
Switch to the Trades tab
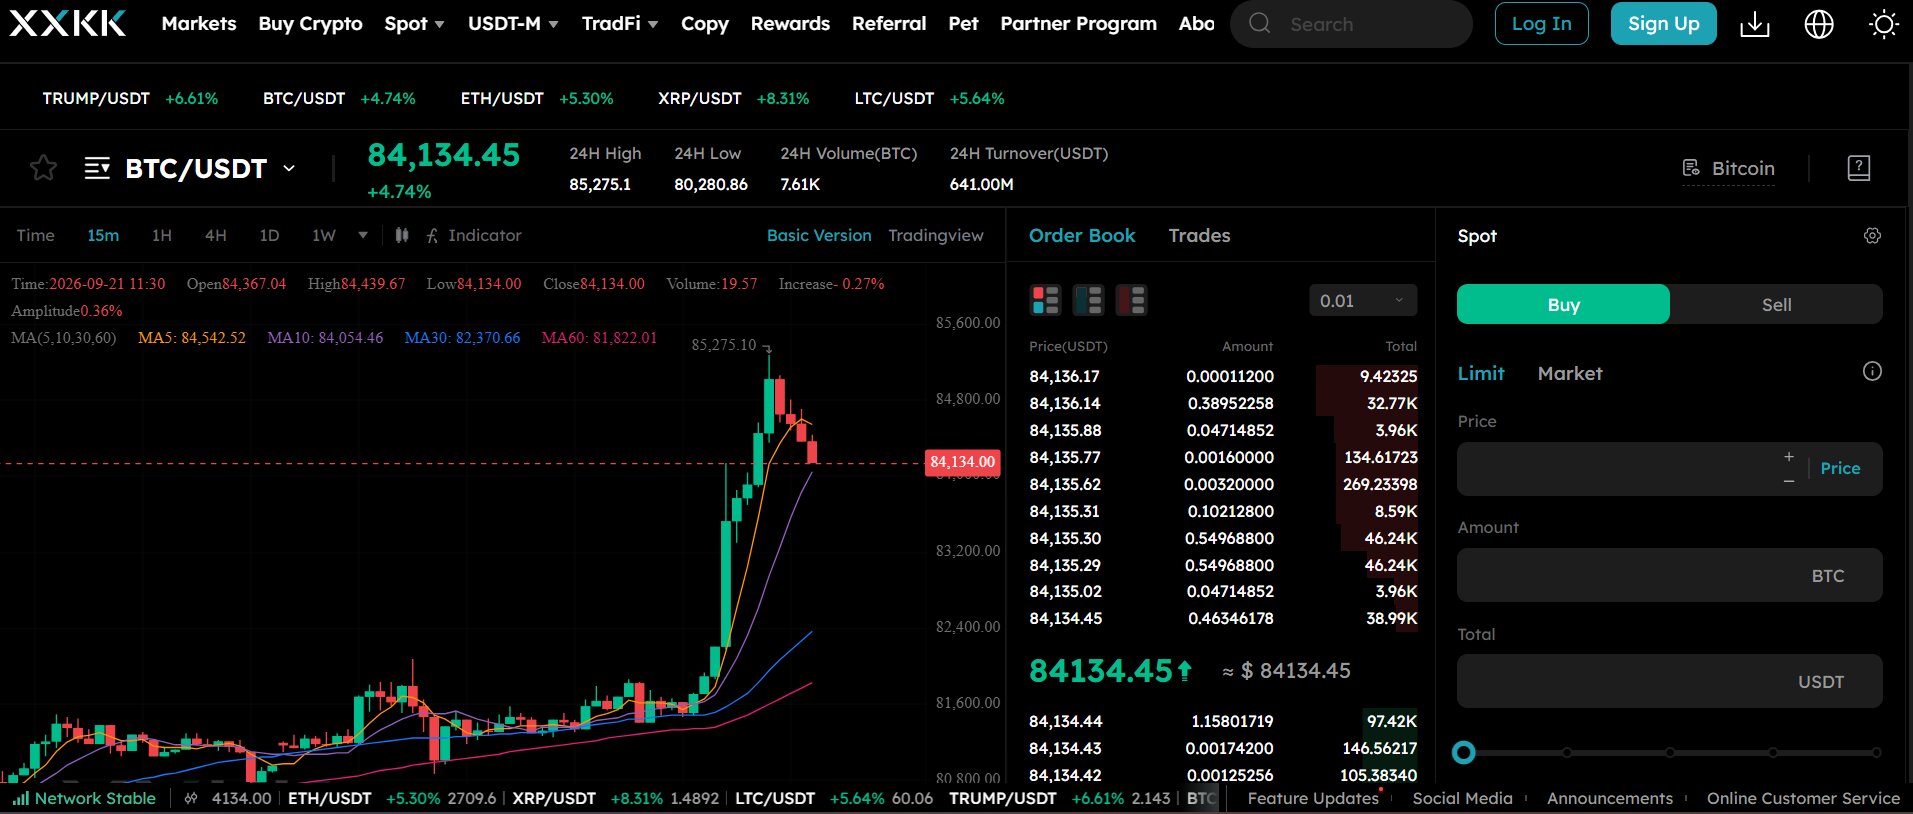pos(1199,236)
